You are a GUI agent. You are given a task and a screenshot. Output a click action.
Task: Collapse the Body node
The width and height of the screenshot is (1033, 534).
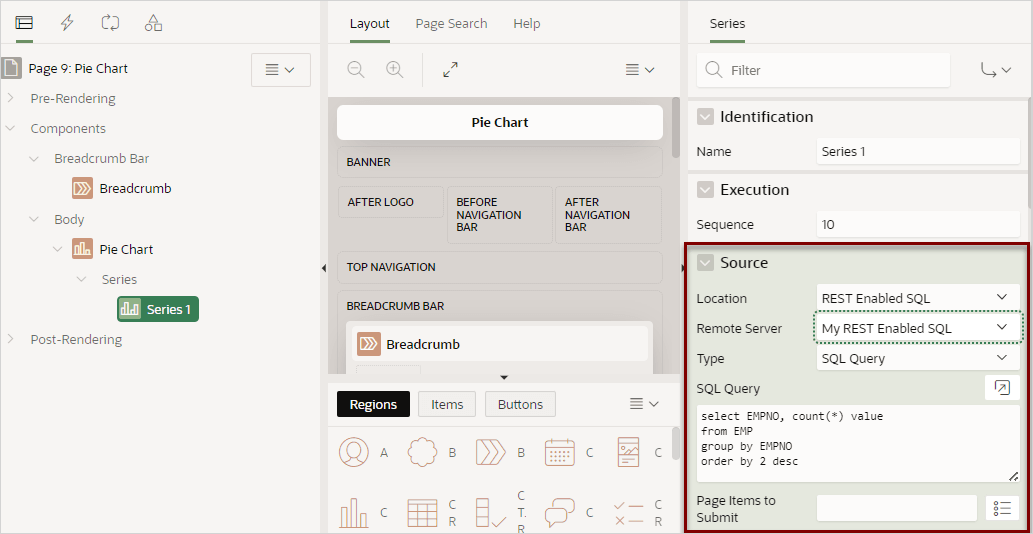coord(34,219)
